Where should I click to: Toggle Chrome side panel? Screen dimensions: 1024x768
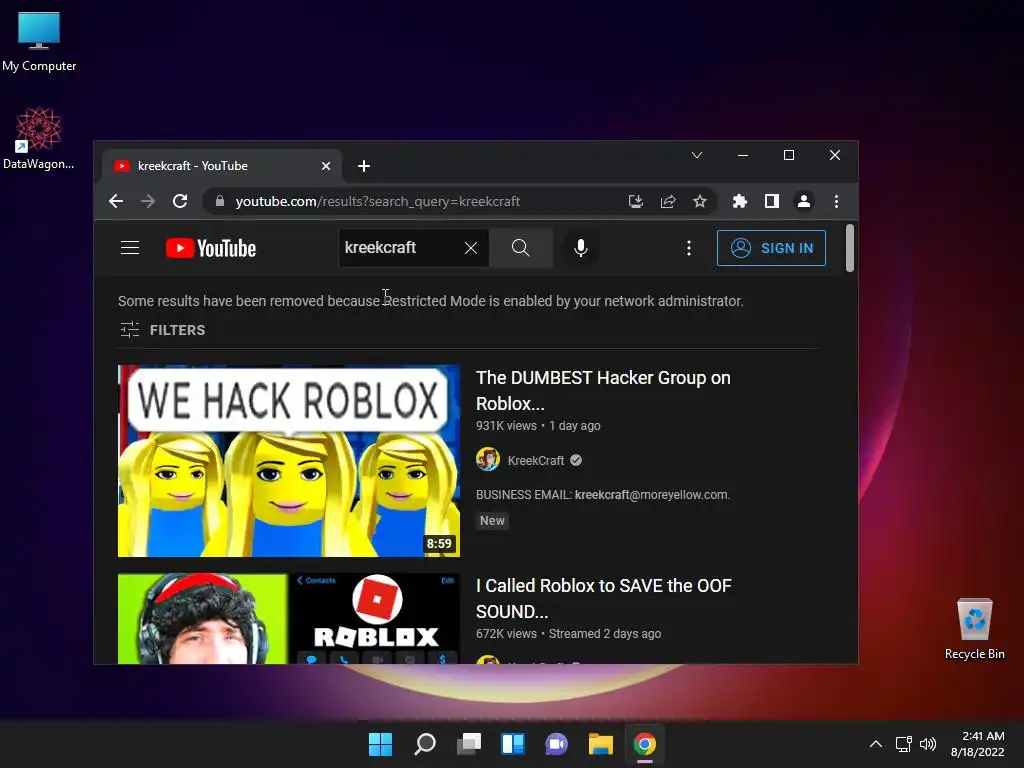(772, 201)
